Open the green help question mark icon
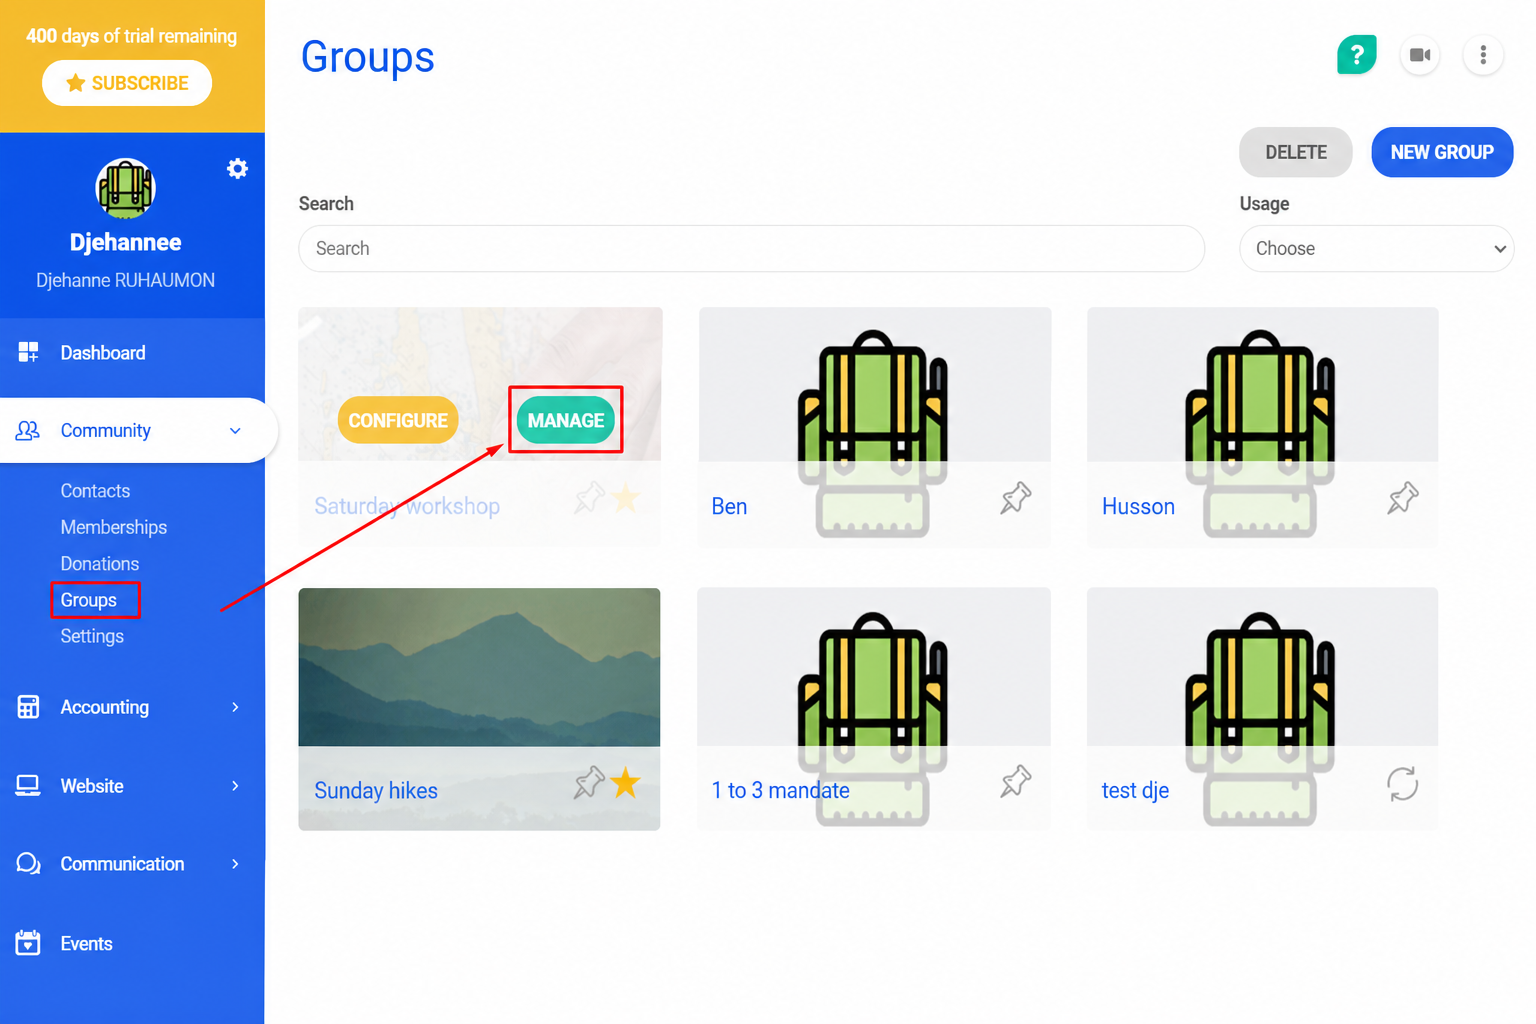The height and width of the screenshot is (1024, 1536). pyautogui.click(x=1356, y=55)
